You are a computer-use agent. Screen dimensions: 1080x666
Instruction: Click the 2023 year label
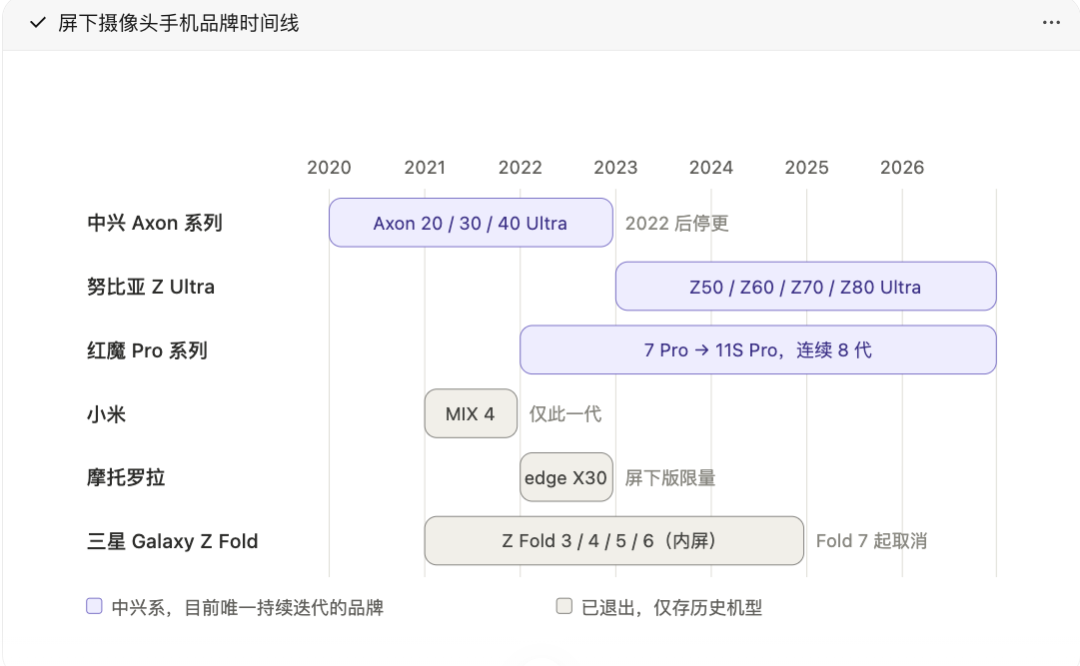click(x=616, y=167)
